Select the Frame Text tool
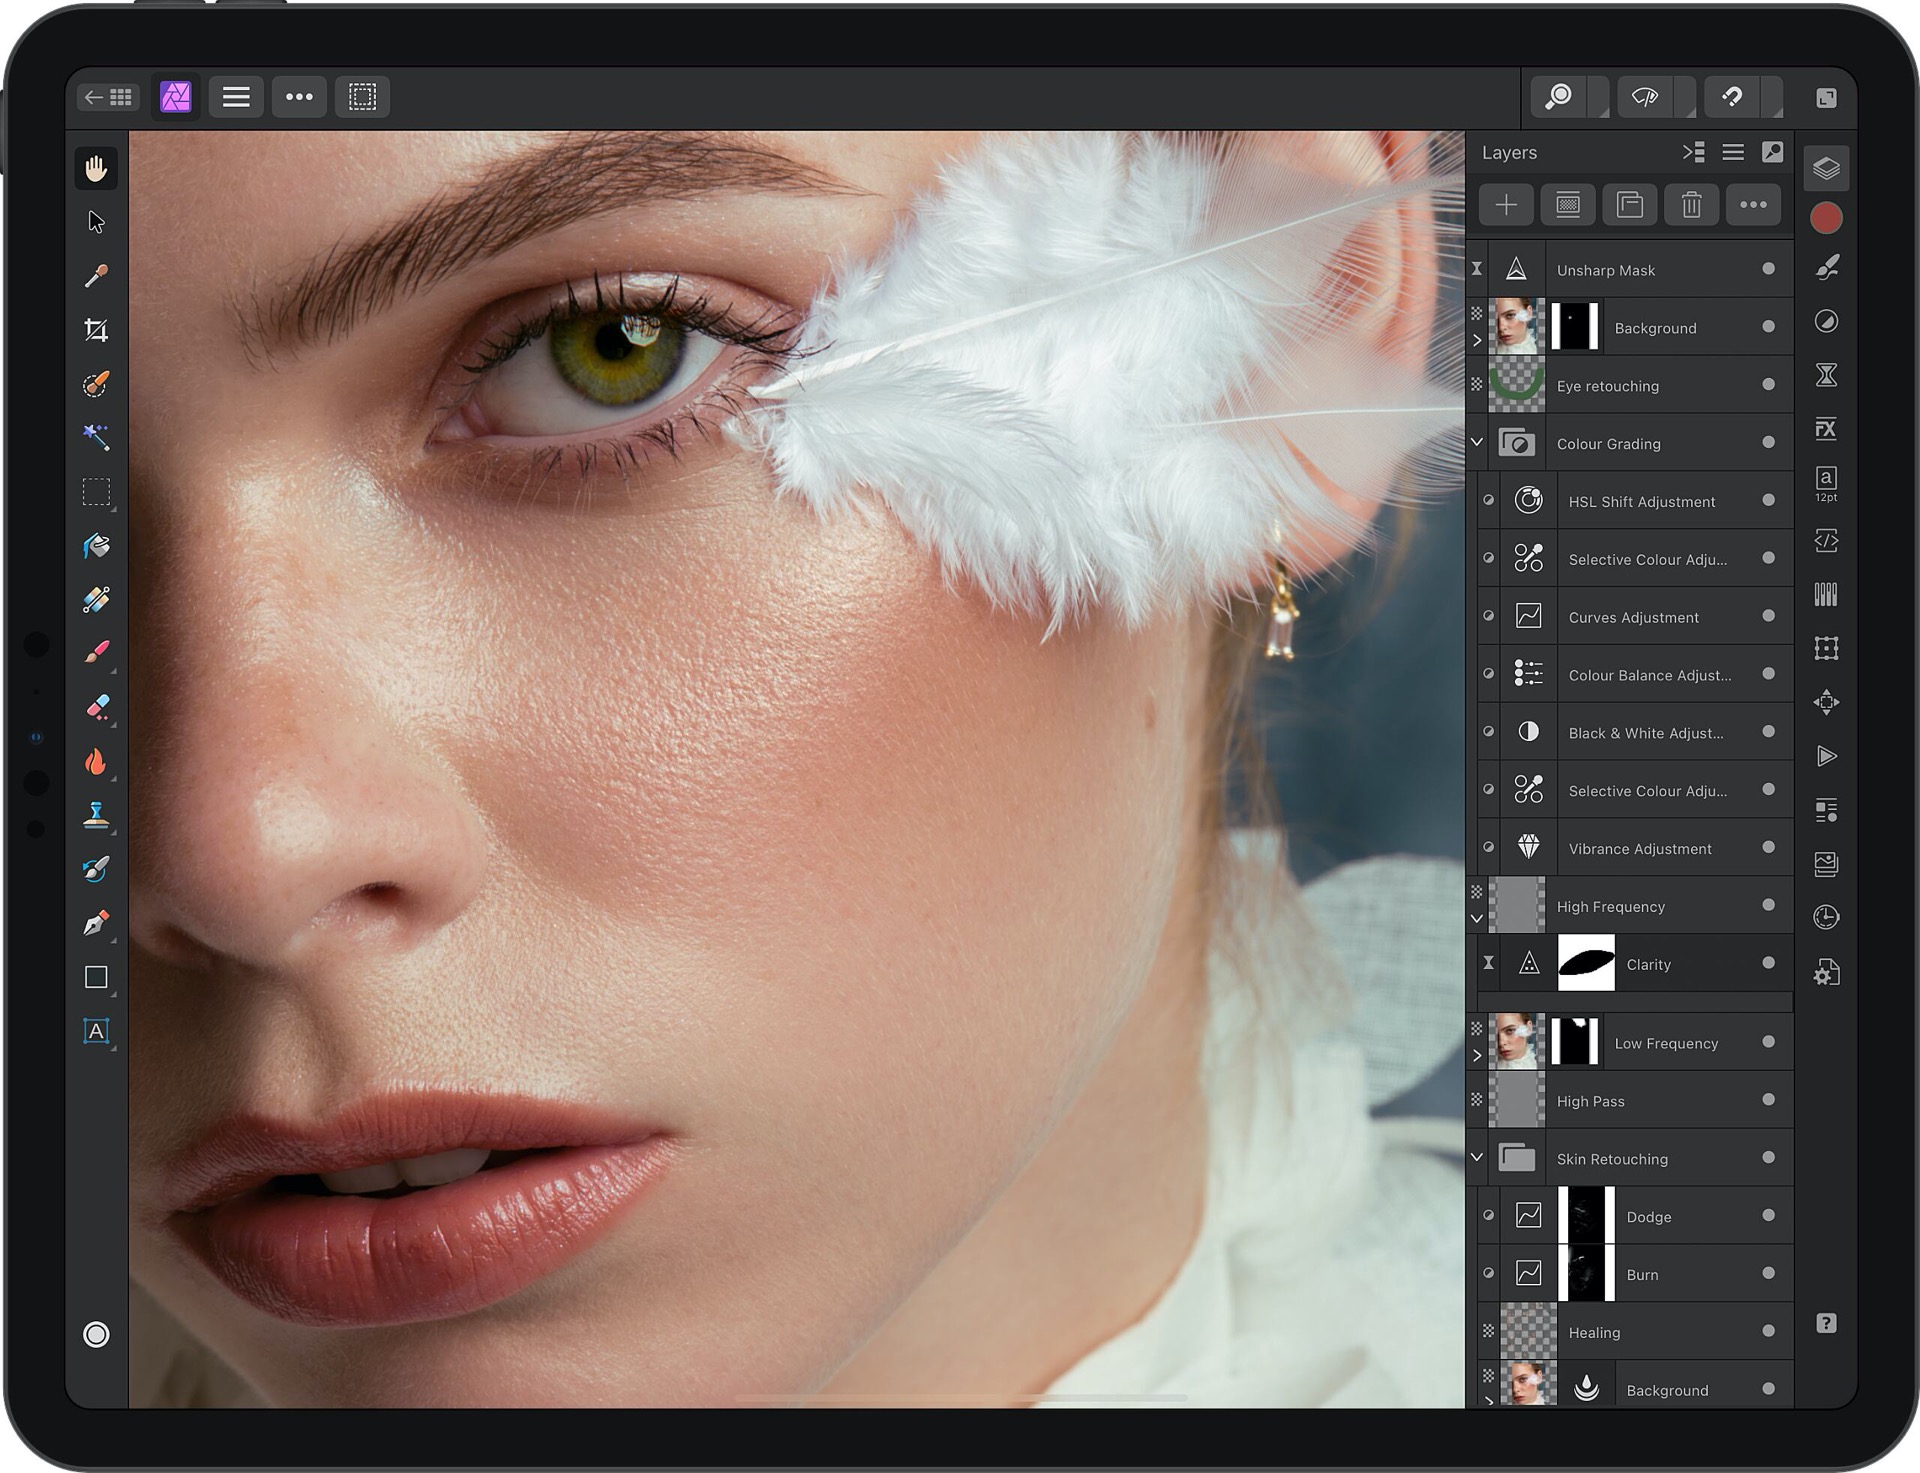 96,1031
